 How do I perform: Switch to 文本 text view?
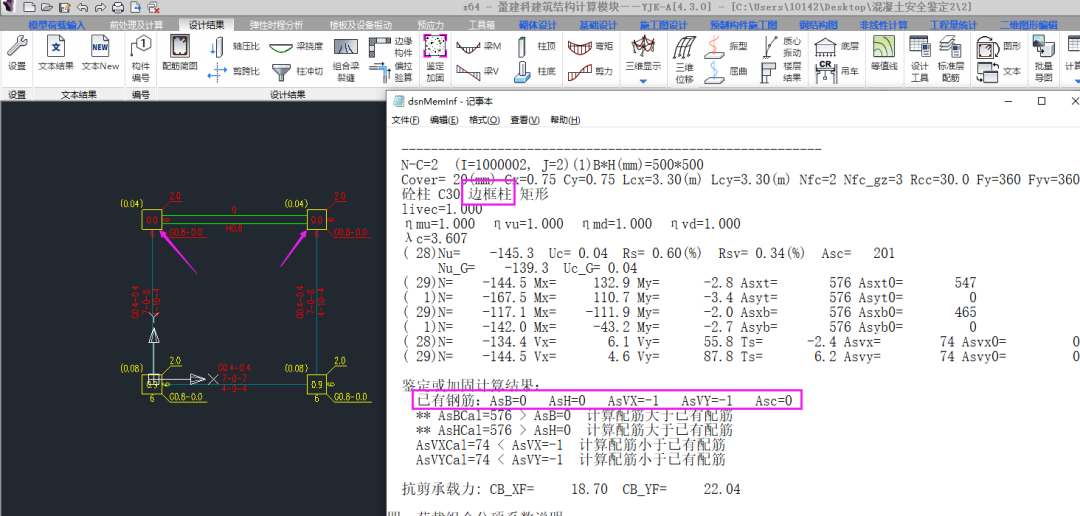[999, 71]
